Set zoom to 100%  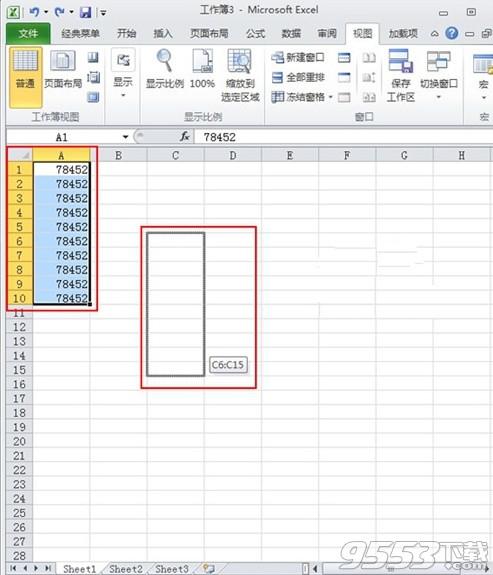coord(202,70)
